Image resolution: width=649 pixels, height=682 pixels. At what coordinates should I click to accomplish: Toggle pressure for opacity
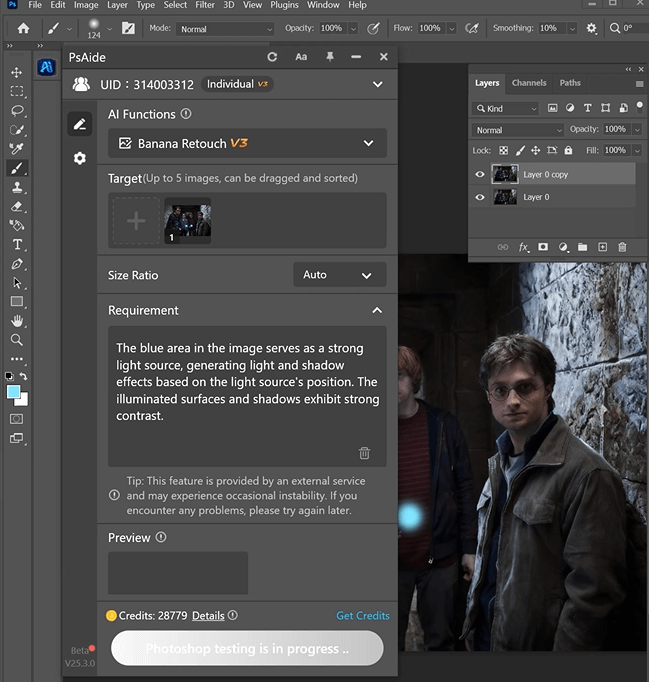tap(373, 29)
